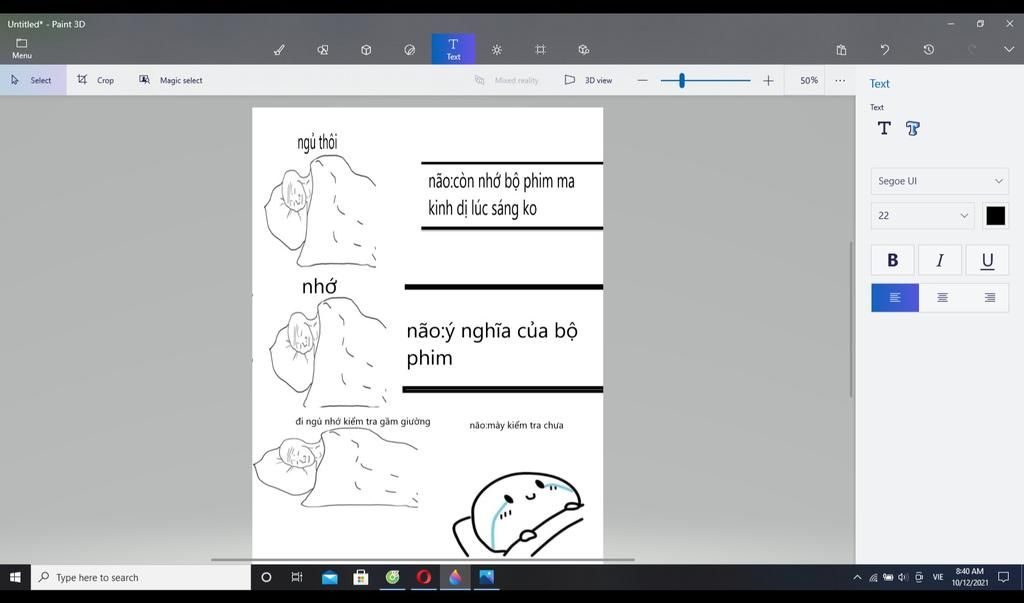Select the Text tab
1024x603 pixels.
tap(453, 49)
